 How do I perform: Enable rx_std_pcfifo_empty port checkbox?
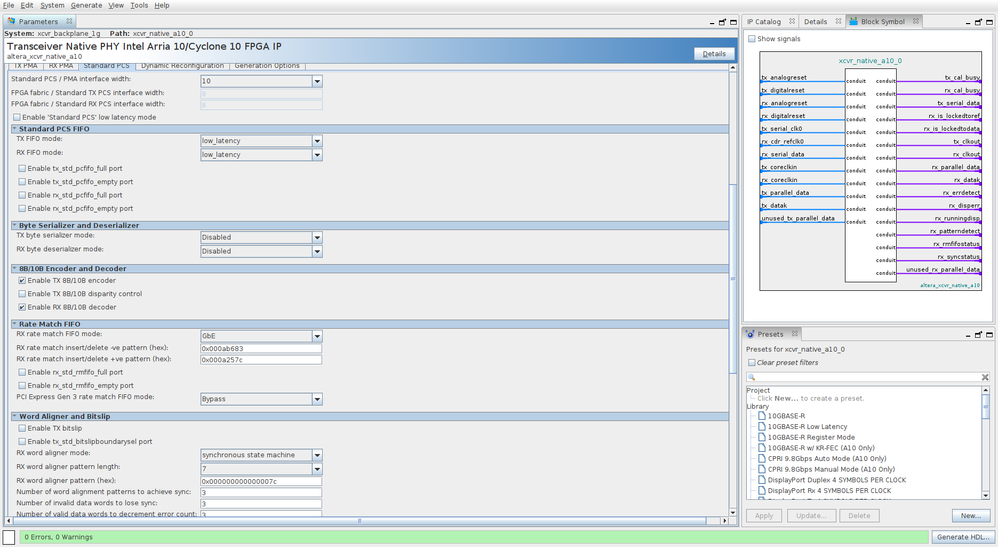click(x=22, y=209)
